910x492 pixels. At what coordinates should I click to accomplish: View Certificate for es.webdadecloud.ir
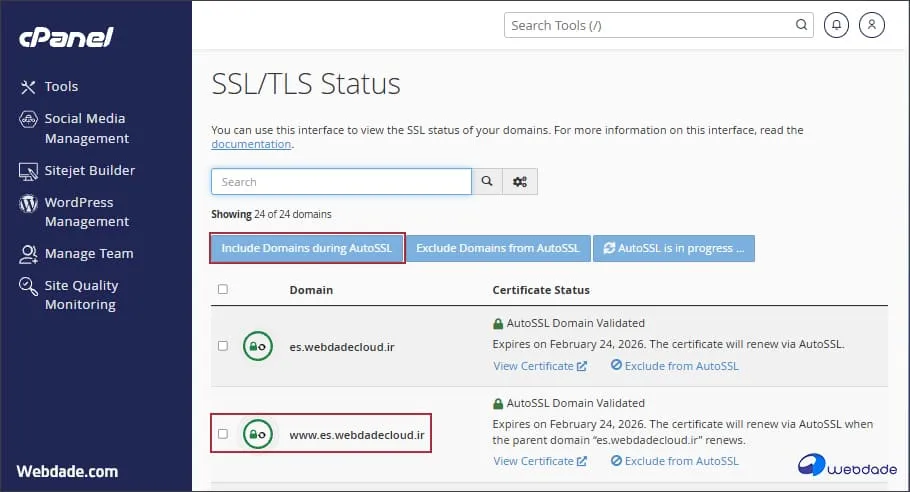(x=540, y=366)
